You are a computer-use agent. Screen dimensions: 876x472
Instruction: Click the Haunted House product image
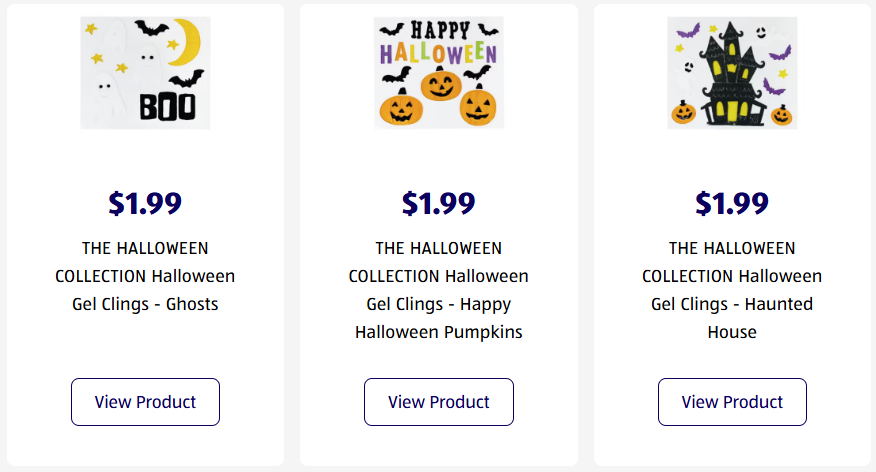(732, 72)
